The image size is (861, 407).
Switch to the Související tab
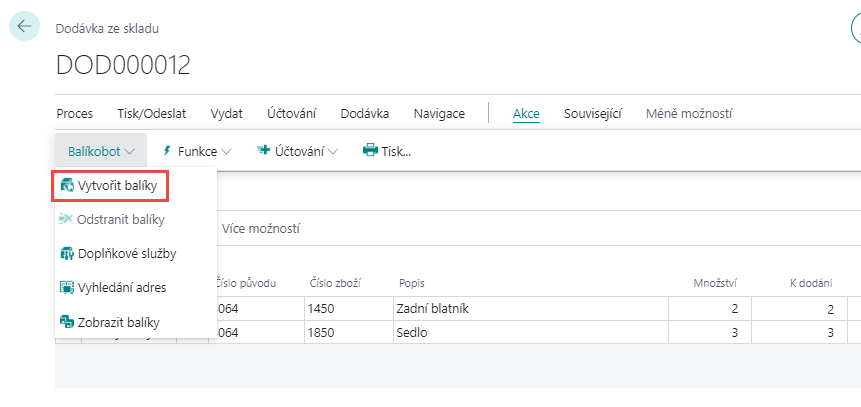[593, 113]
